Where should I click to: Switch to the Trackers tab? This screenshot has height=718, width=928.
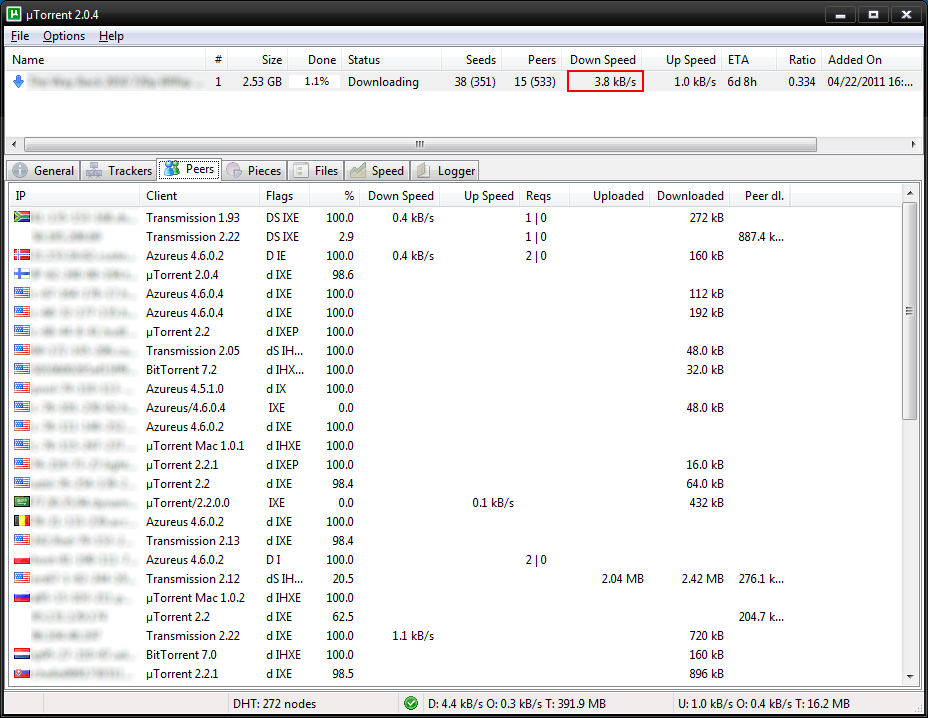[x=120, y=171]
